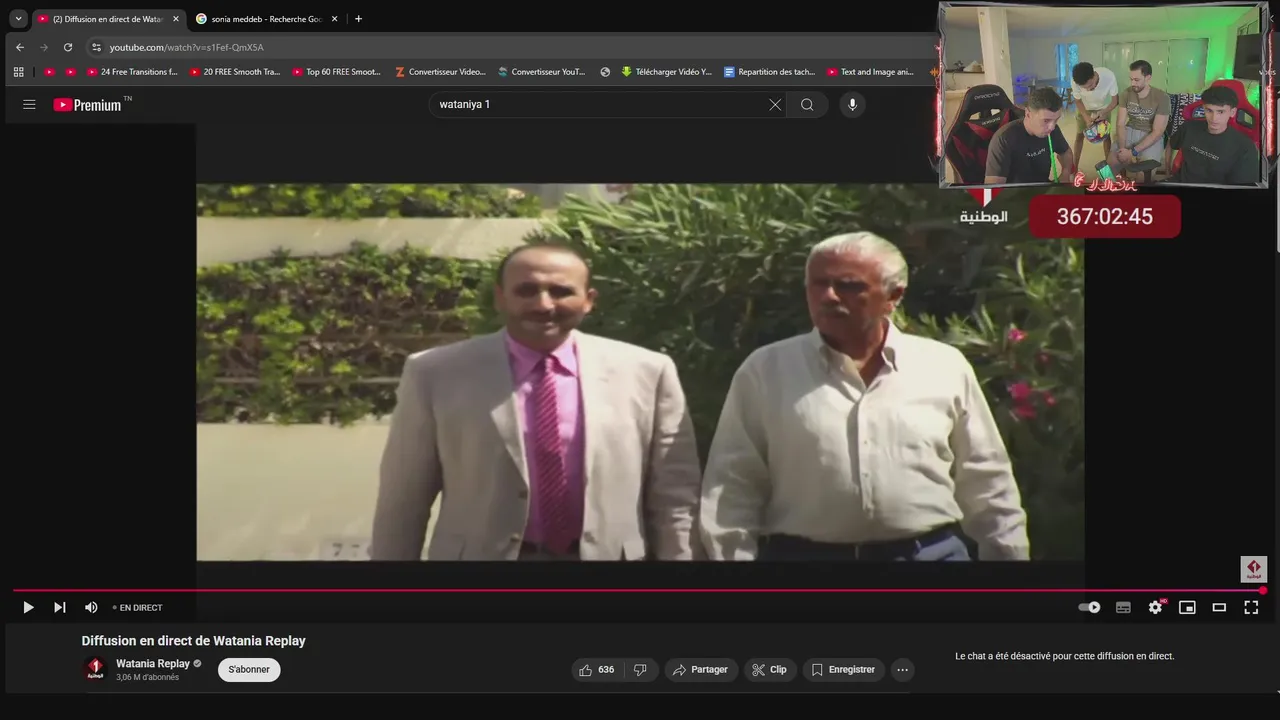Save the video with Enregistrer
Screen dimensions: 1280x720
pyautogui.click(x=843, y=669)
